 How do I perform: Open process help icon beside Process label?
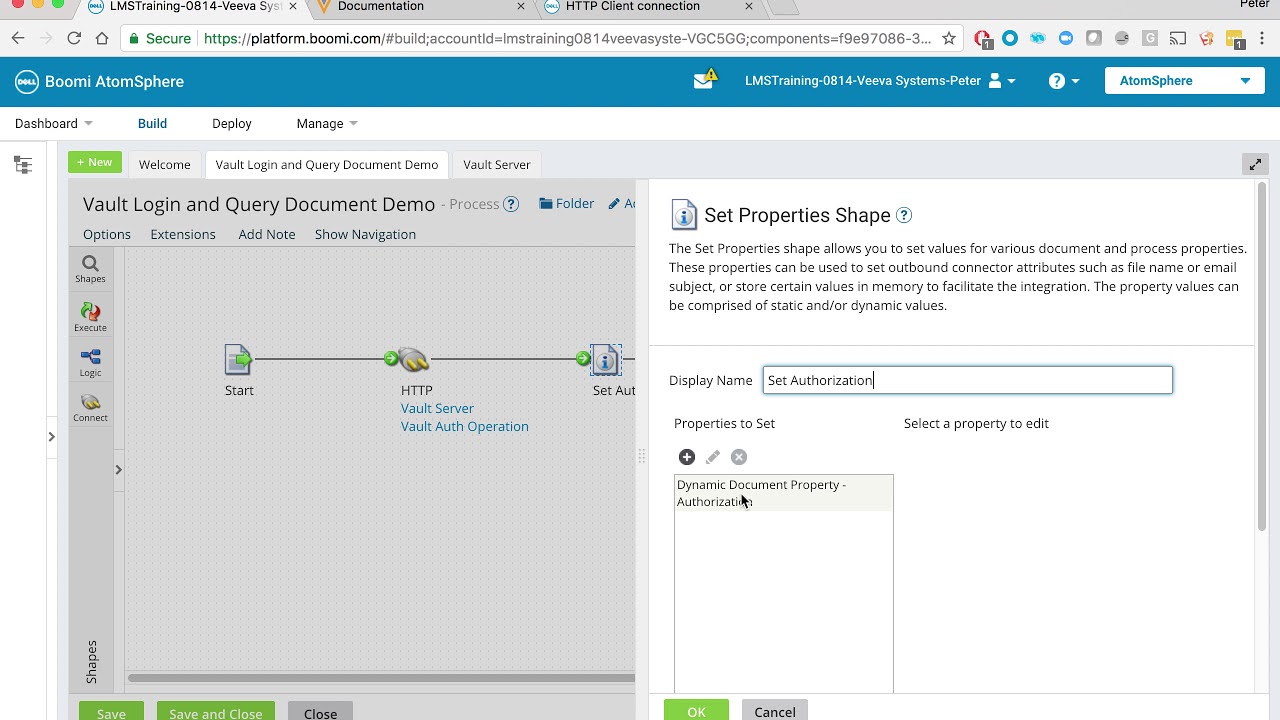tap(511, 204)
